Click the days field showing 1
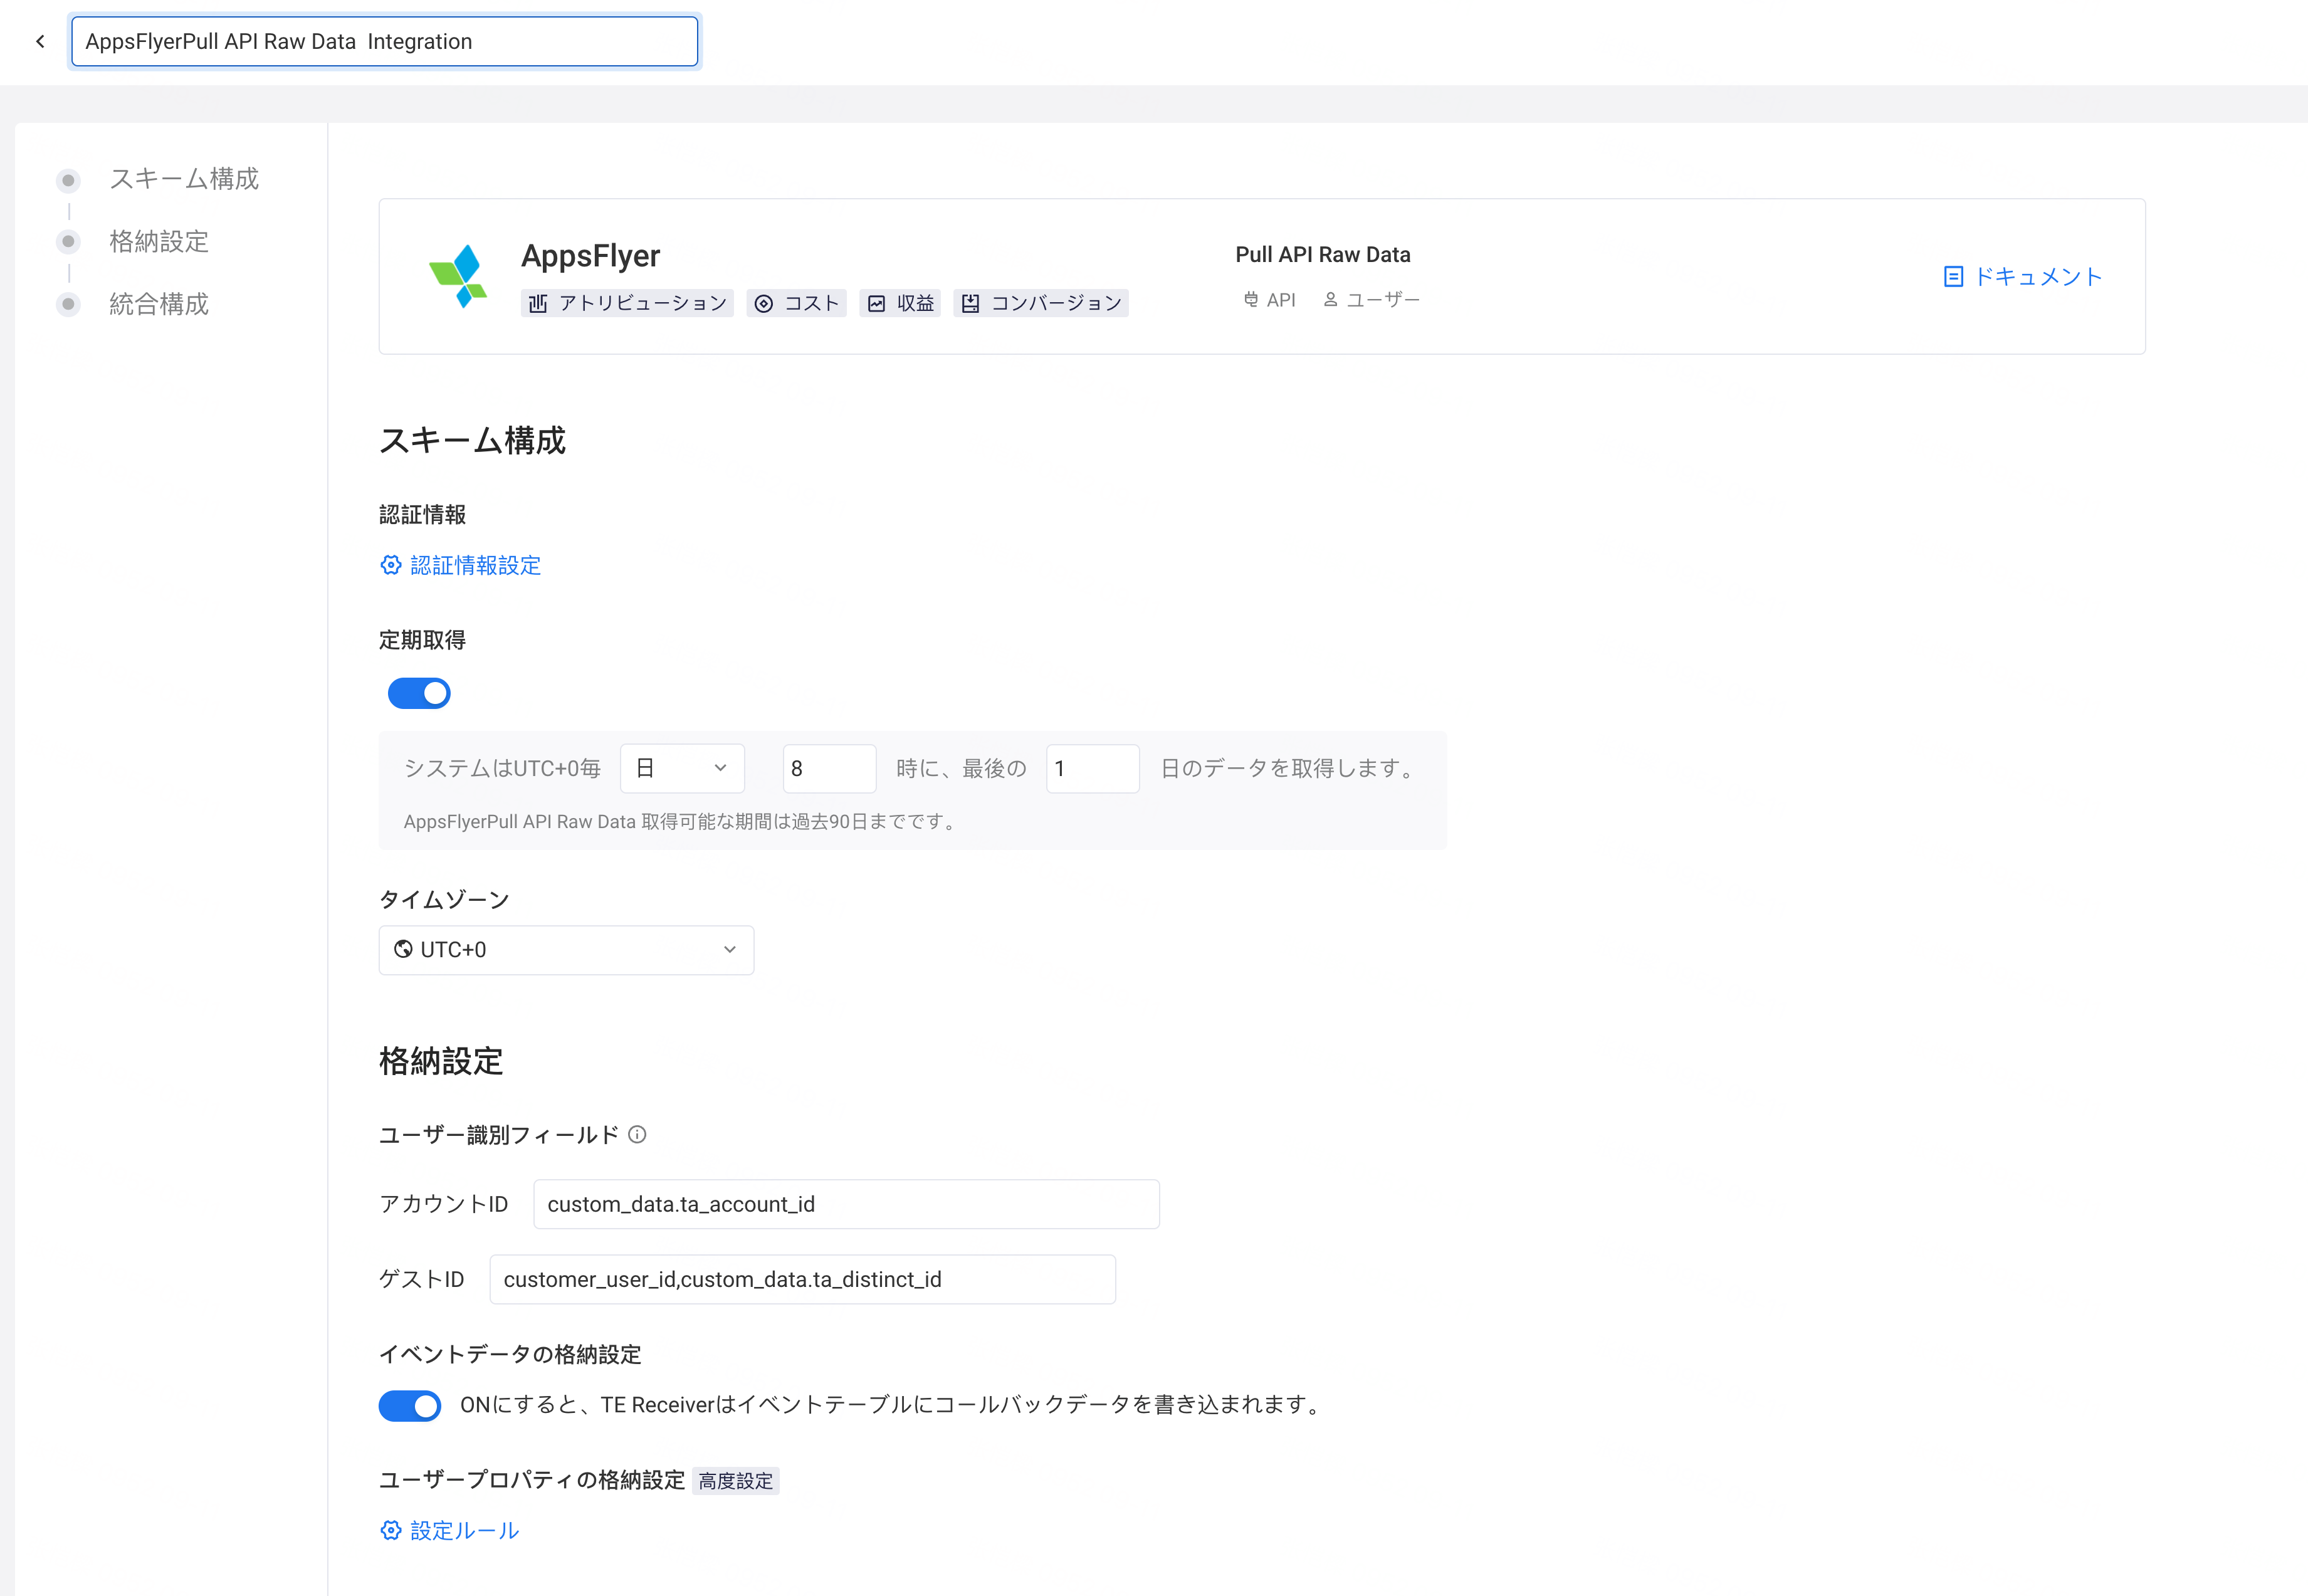The height and width of the screenshot is (1596, 2308). pyautogui.click(x=1092, y=768)
